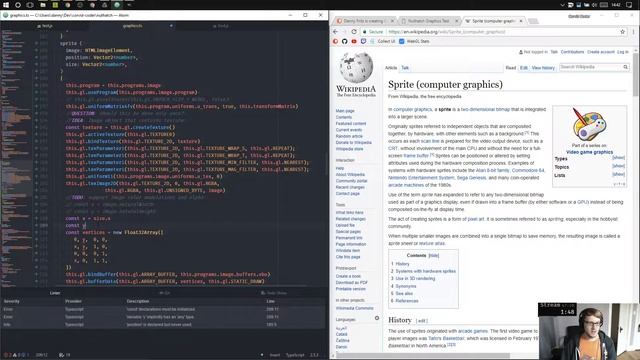This screenshot has height=360, width=640.
Task: Open the Main page sidebar link
Action: pos(345,111)
